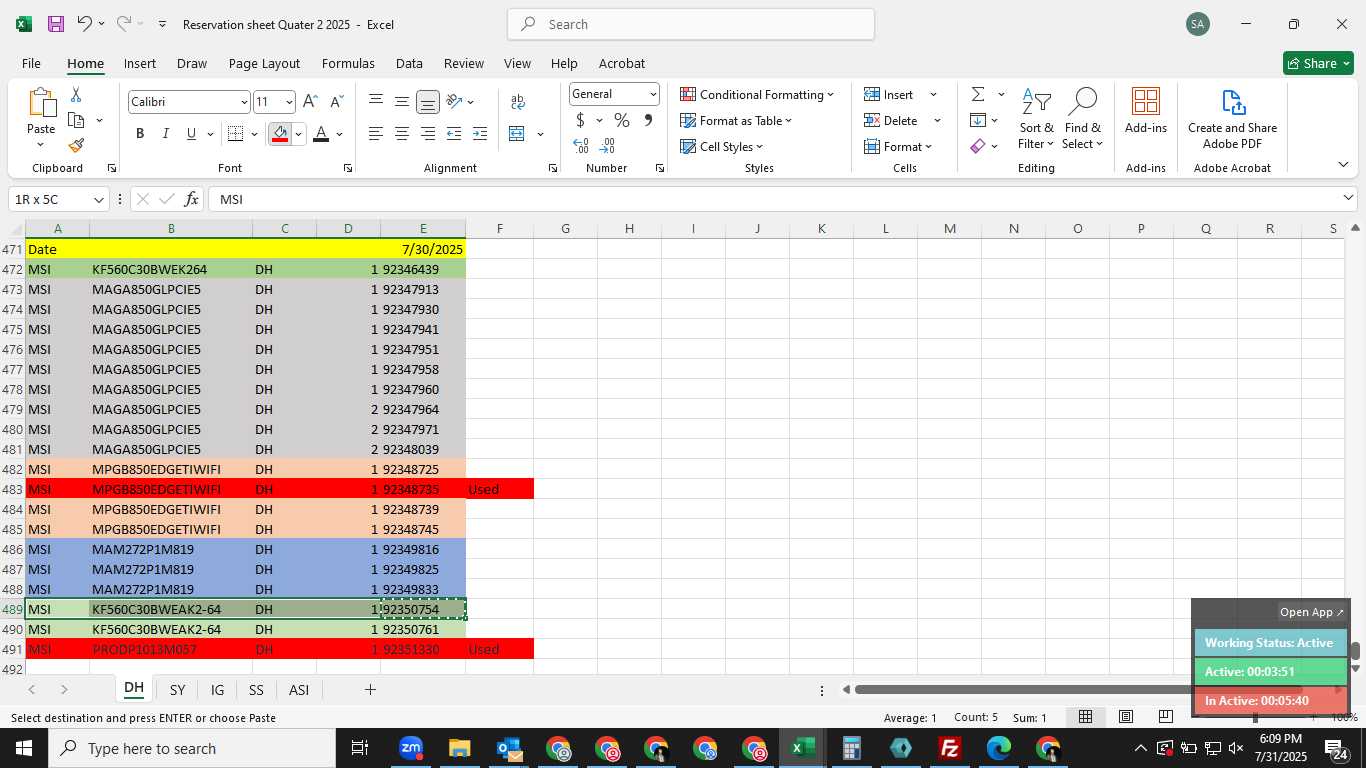The width and height of the screenshot is (1366, 768).
Task: Collapse the ribbon with the chevron
Action: coord(1343,165)
